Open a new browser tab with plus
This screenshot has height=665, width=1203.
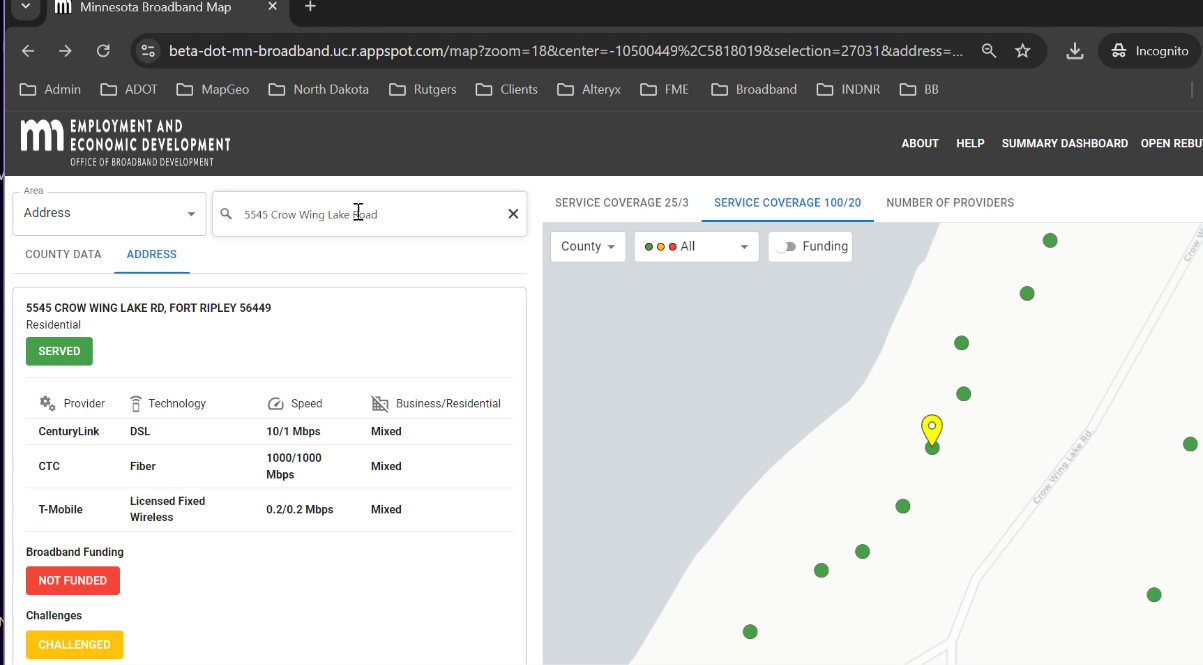click(310, 7)
